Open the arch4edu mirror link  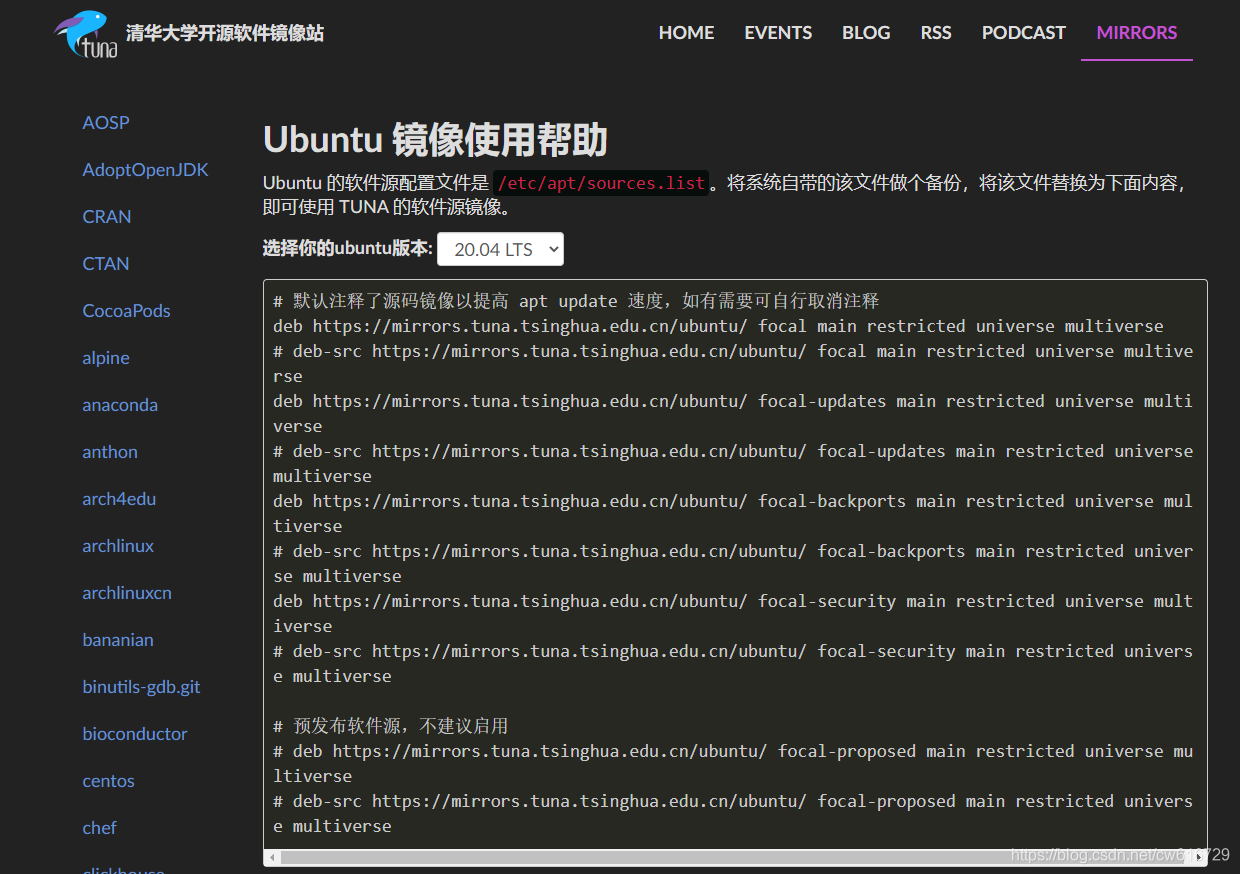click(119, 498)
